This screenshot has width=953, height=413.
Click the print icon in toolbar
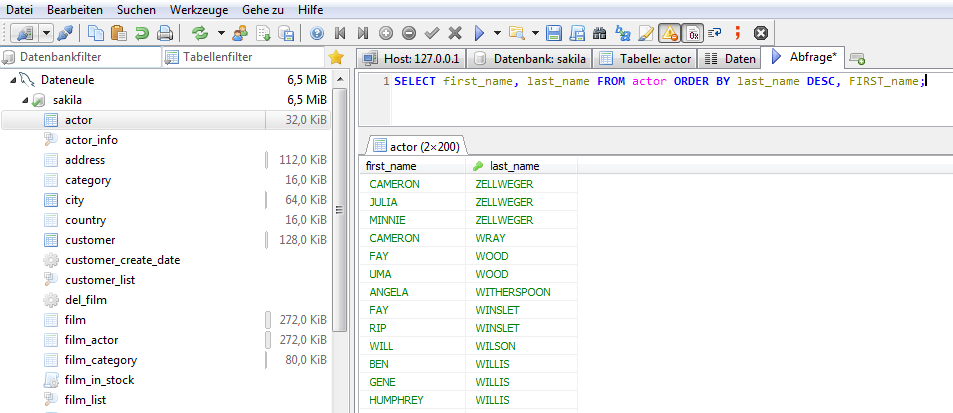pos(165,33)
